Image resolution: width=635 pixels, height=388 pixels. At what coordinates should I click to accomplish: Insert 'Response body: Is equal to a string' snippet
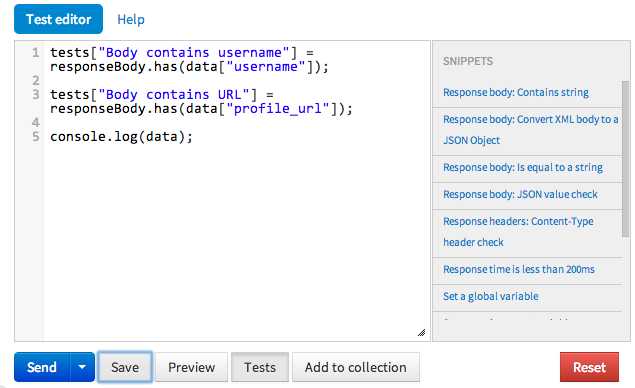coord(523,167)
